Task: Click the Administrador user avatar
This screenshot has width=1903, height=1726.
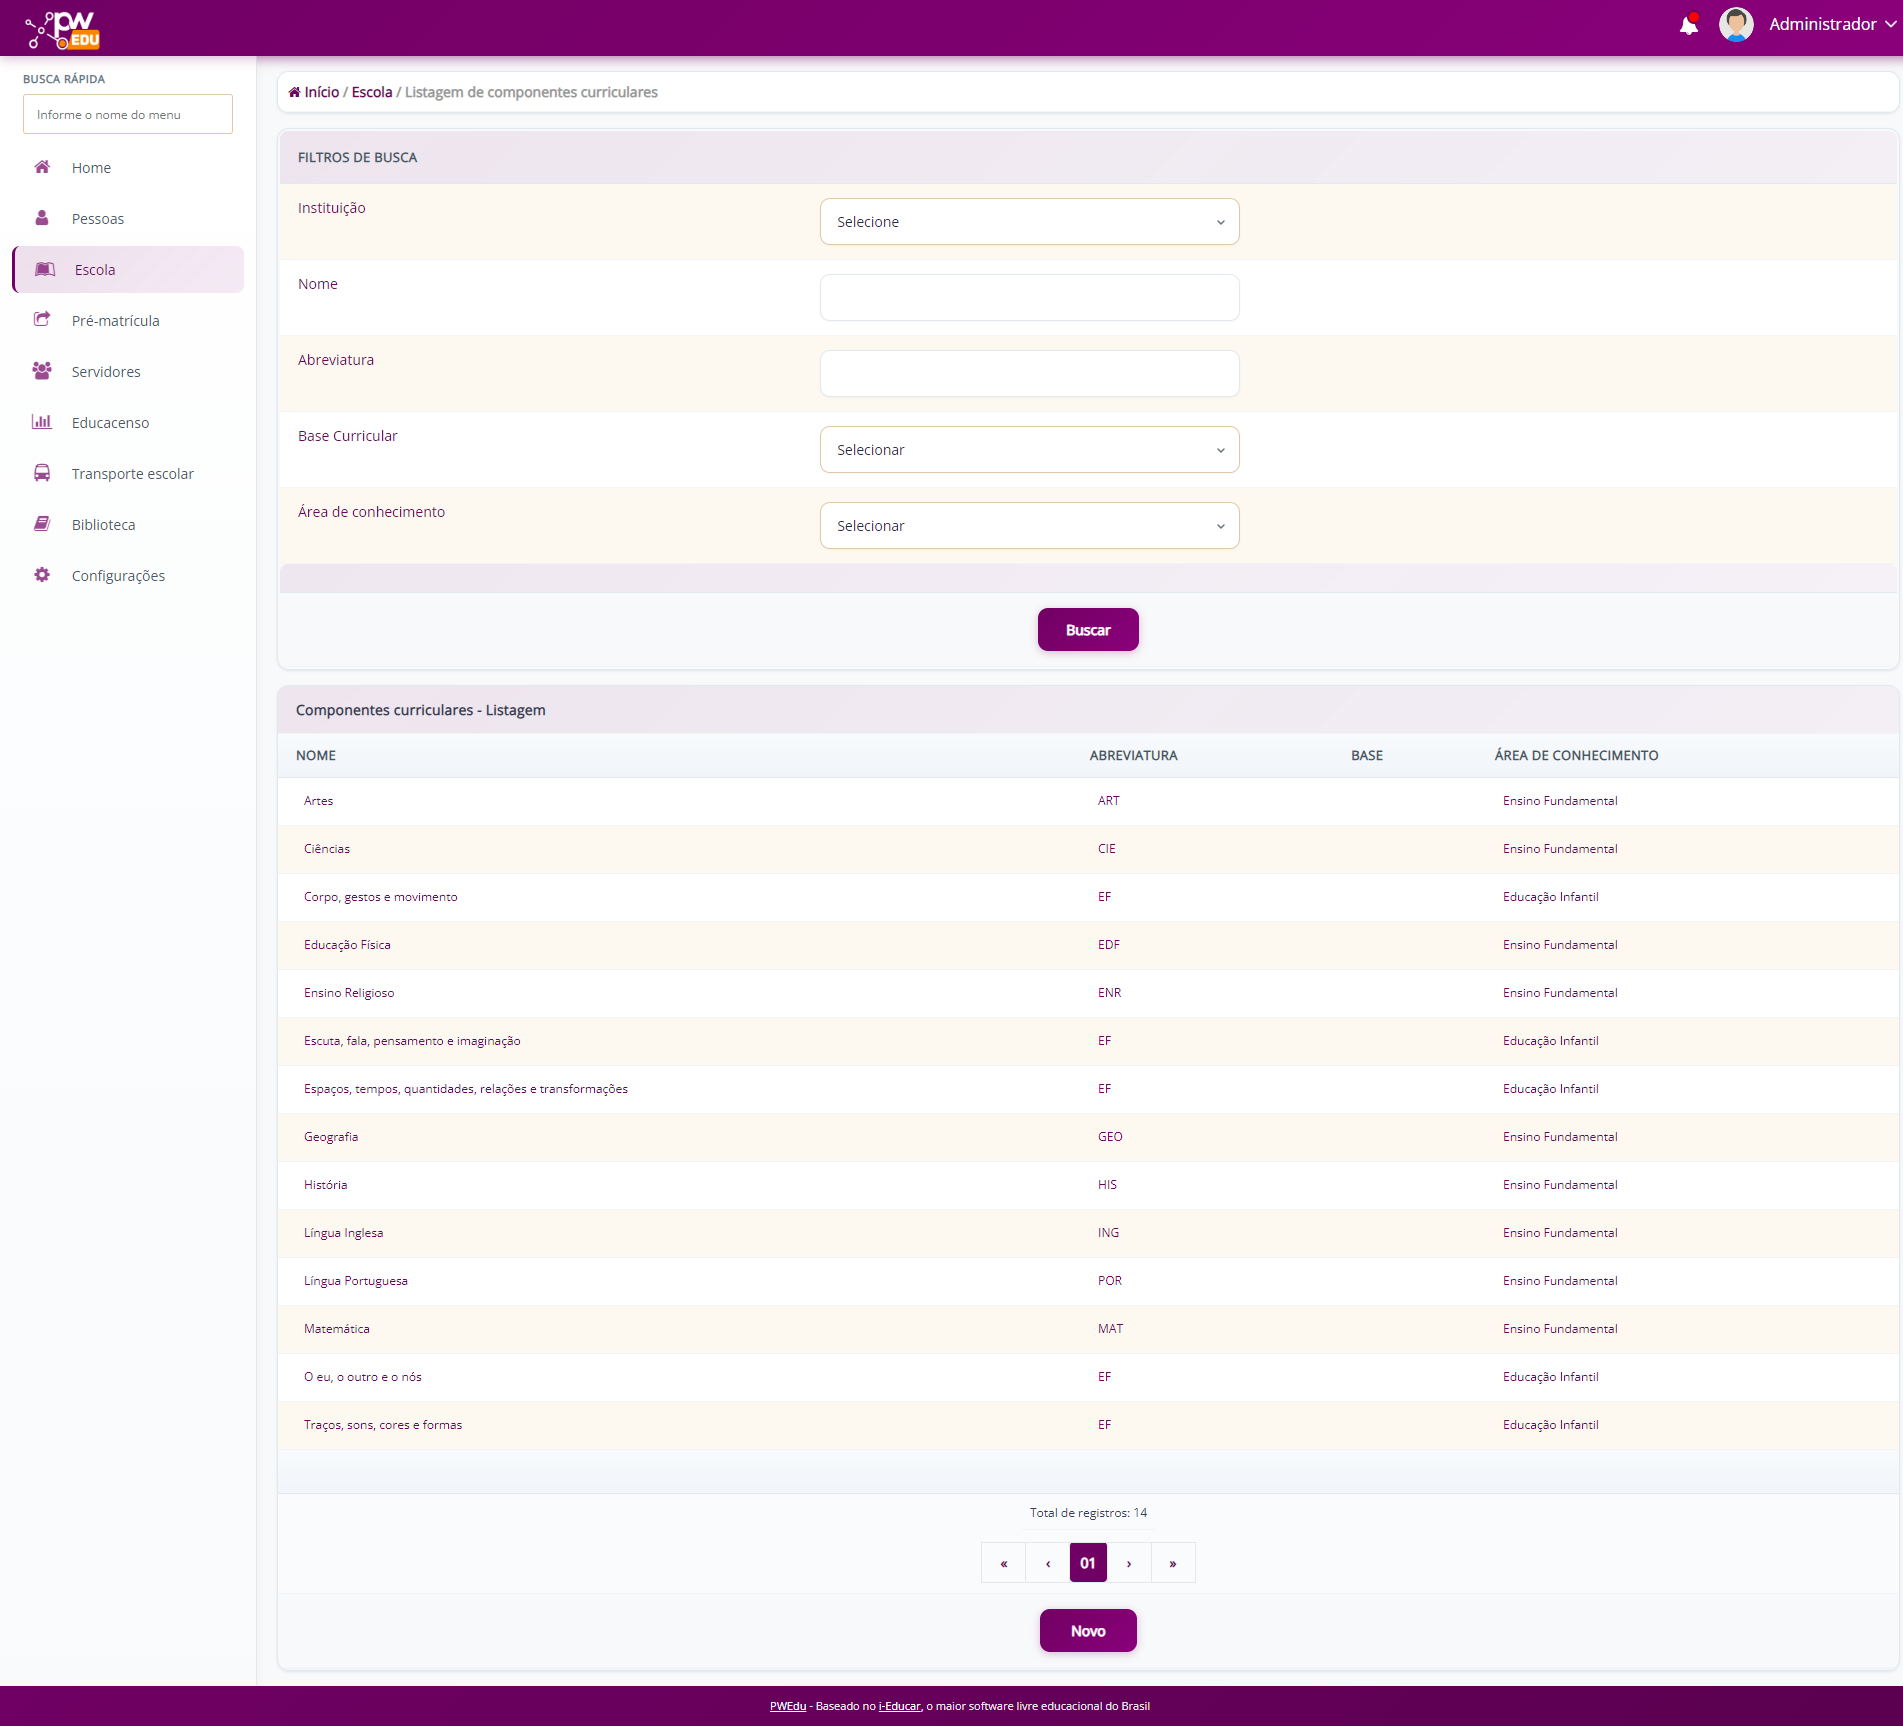Action: [1736, 25]
